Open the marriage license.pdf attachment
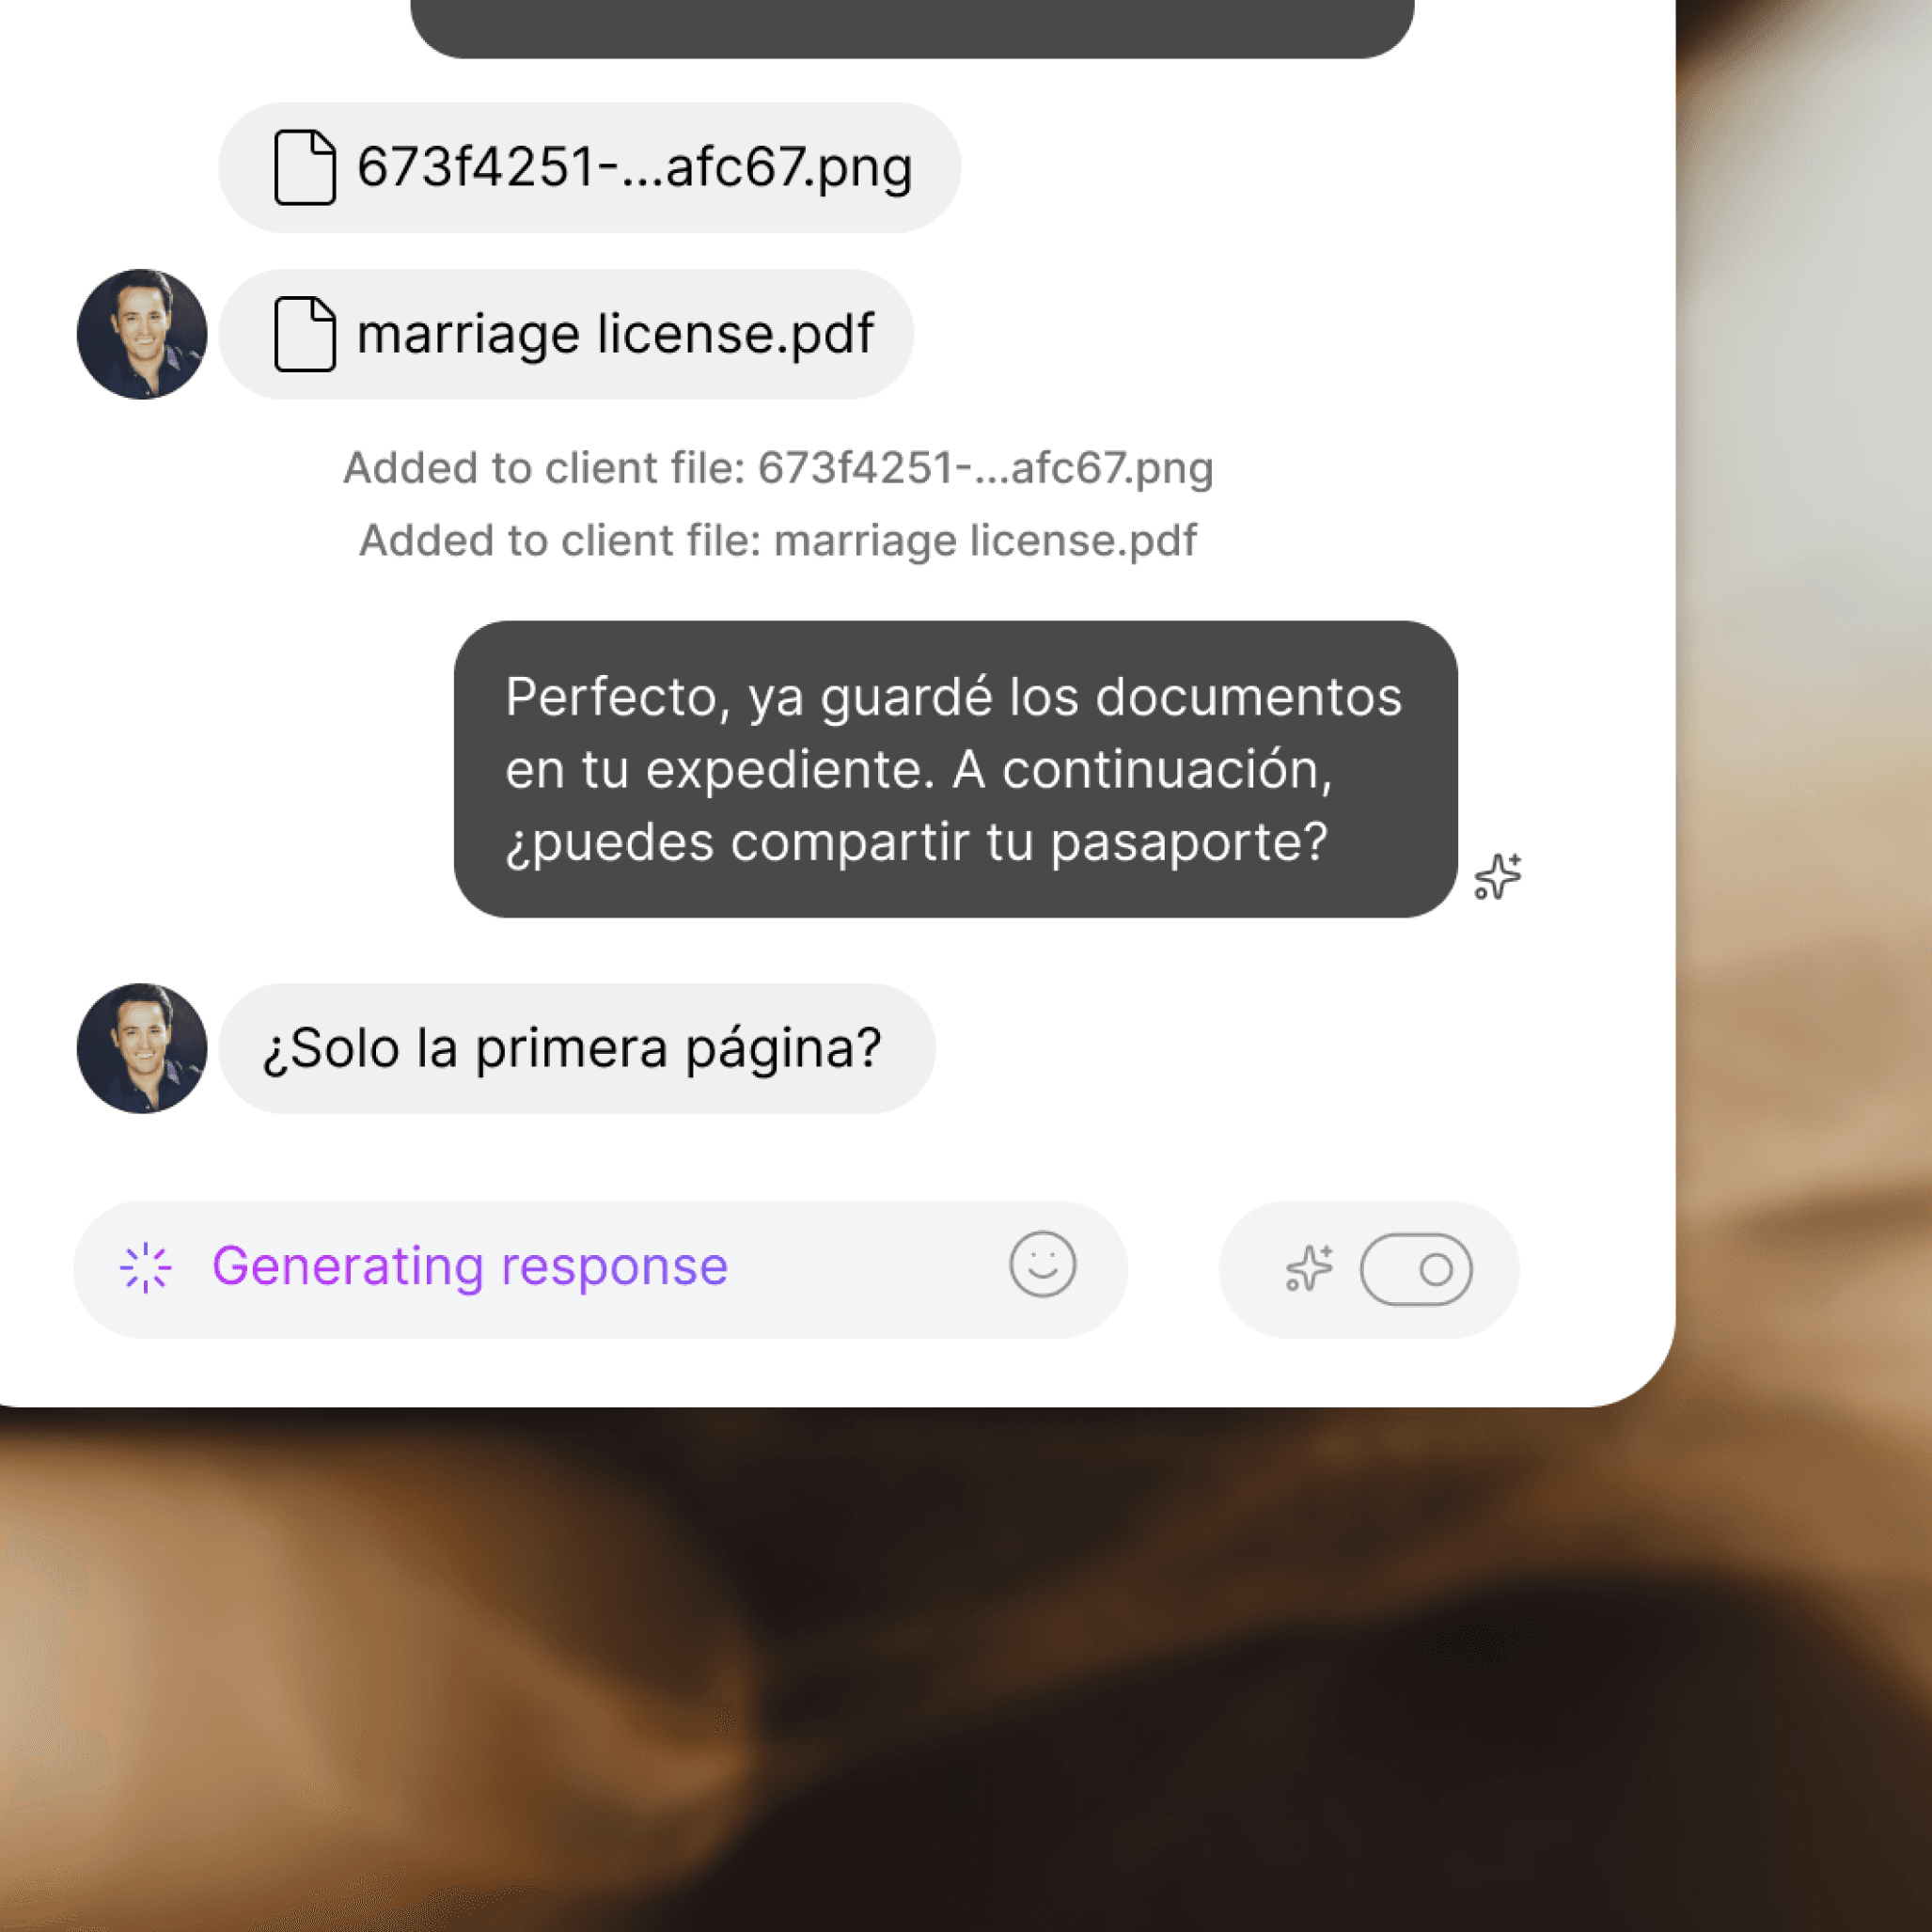 566,334
